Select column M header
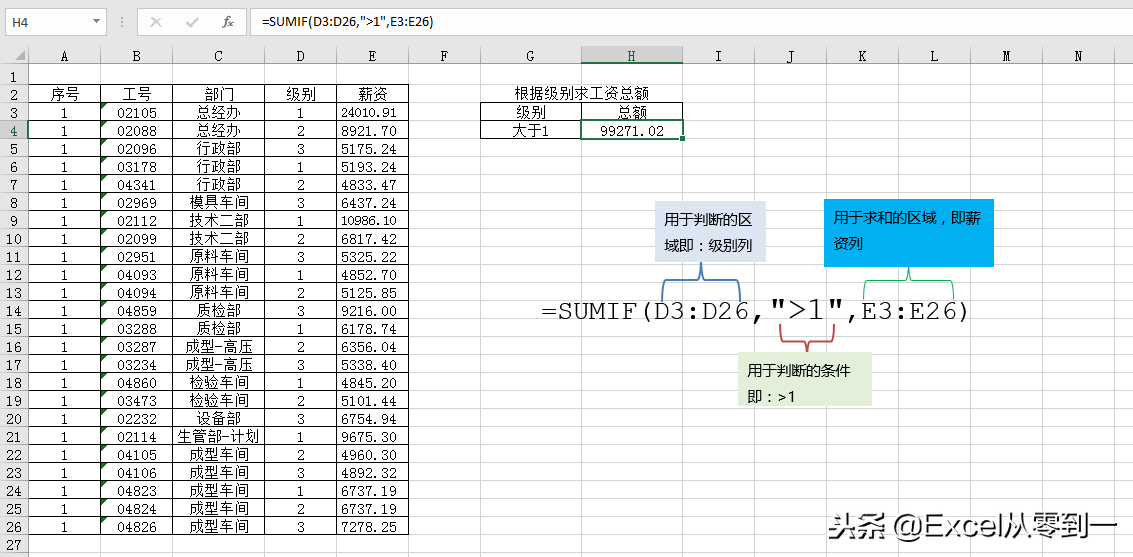Viewport: 1133px width, 557px height. (1007, 56)
